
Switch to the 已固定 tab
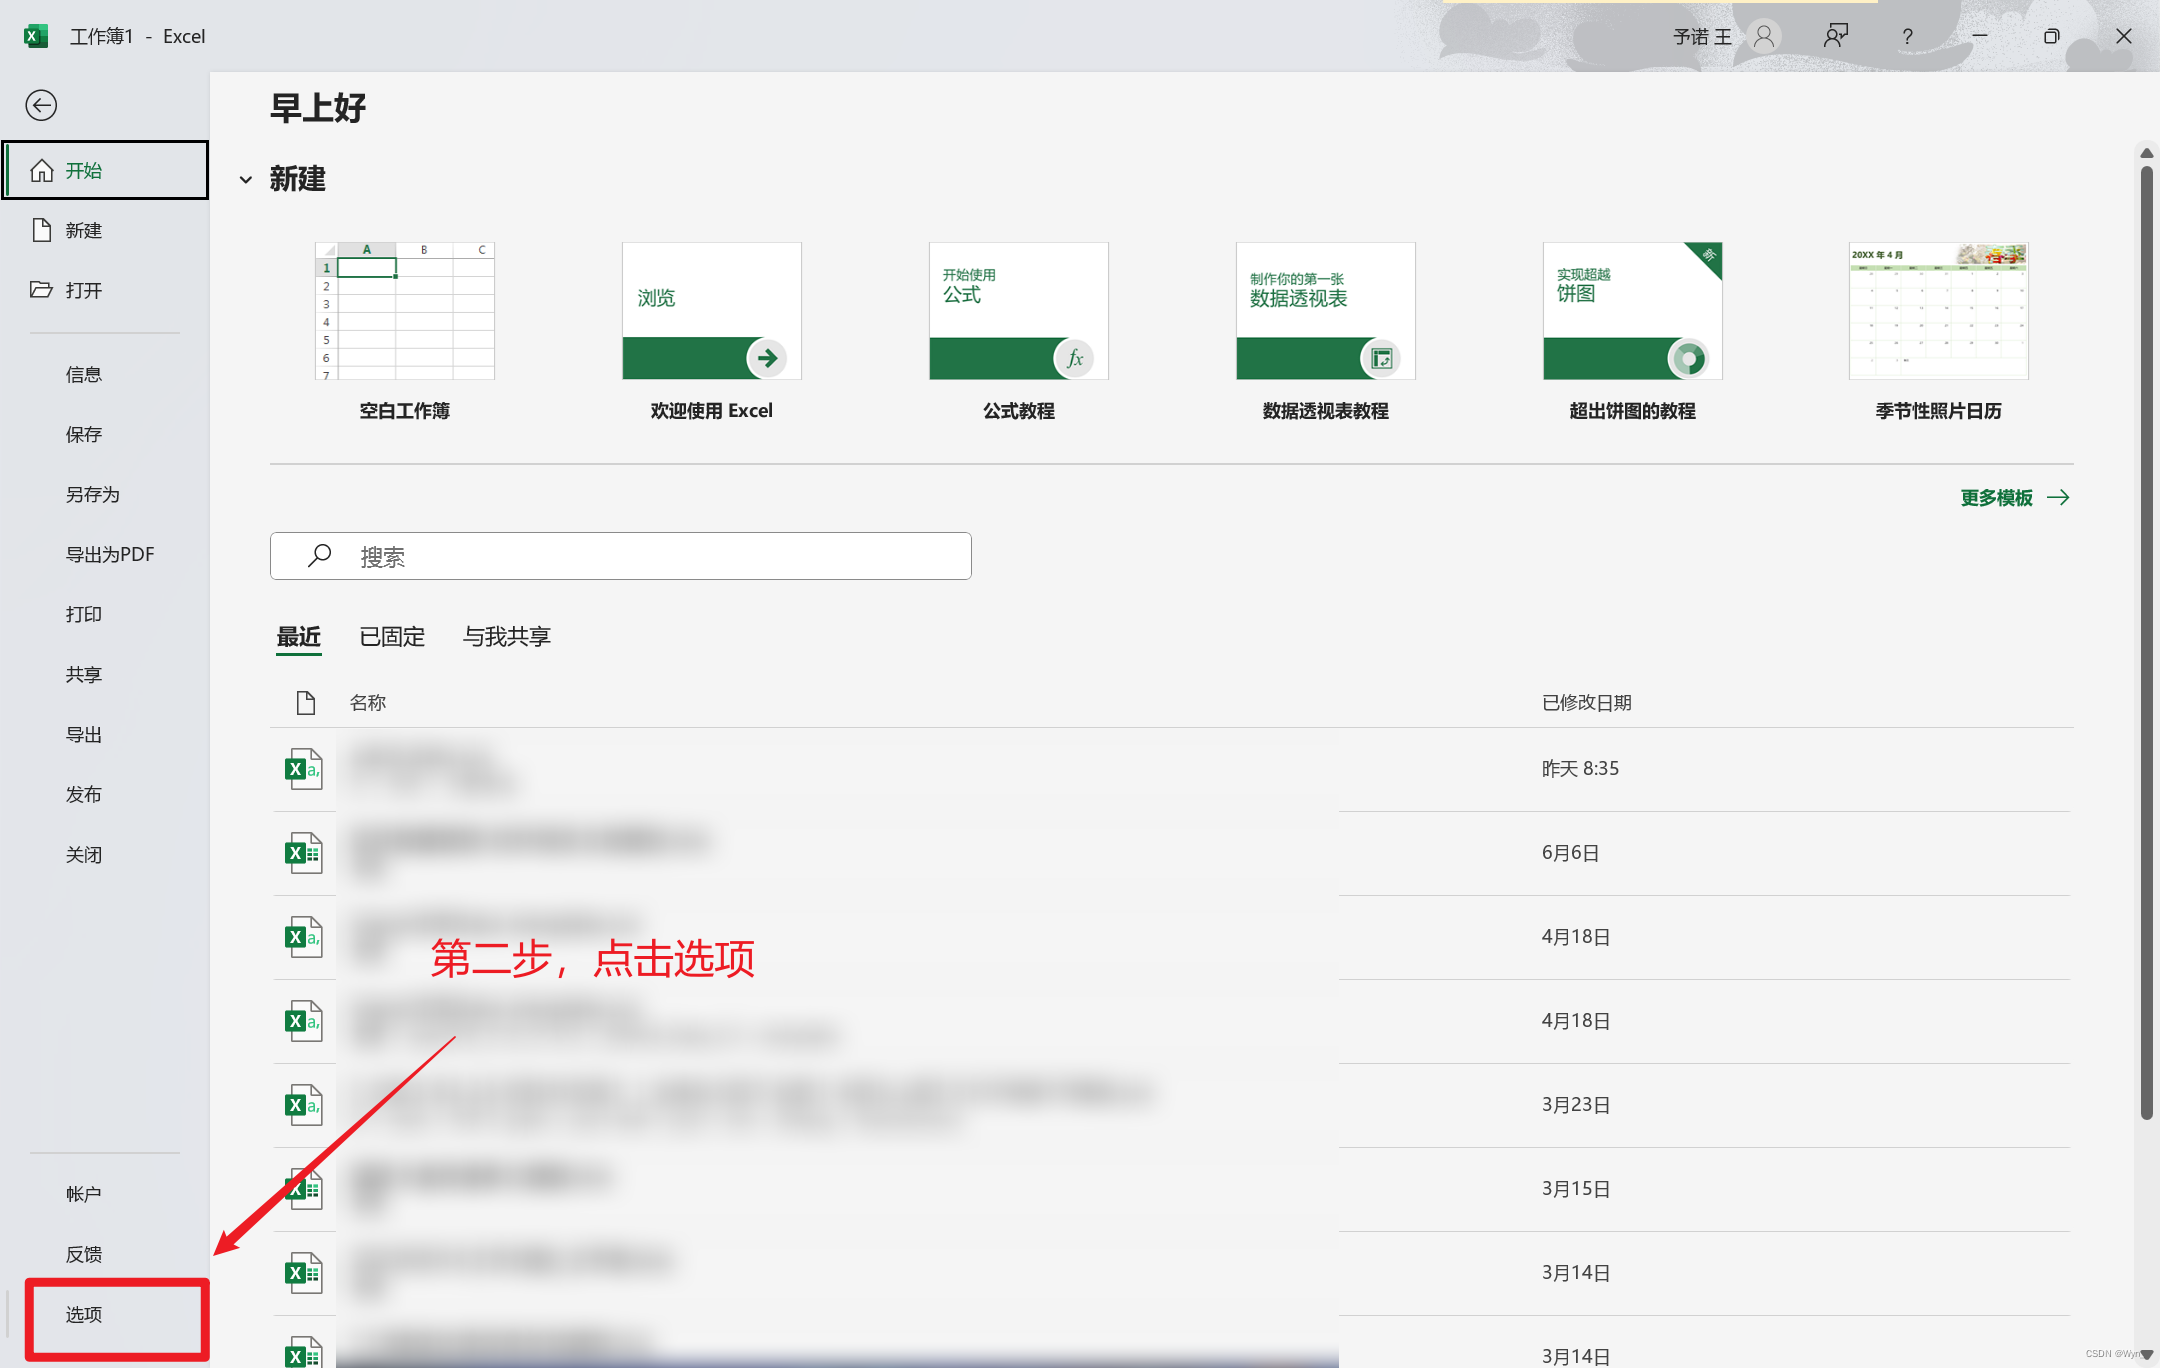coord(392,637)
